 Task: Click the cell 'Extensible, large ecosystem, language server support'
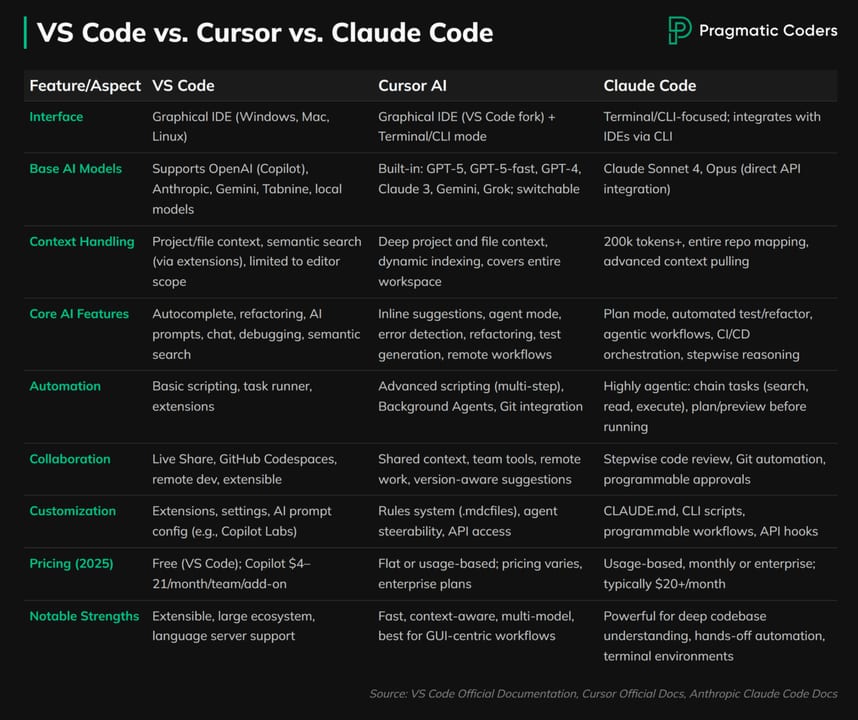(x=234, y=626)
